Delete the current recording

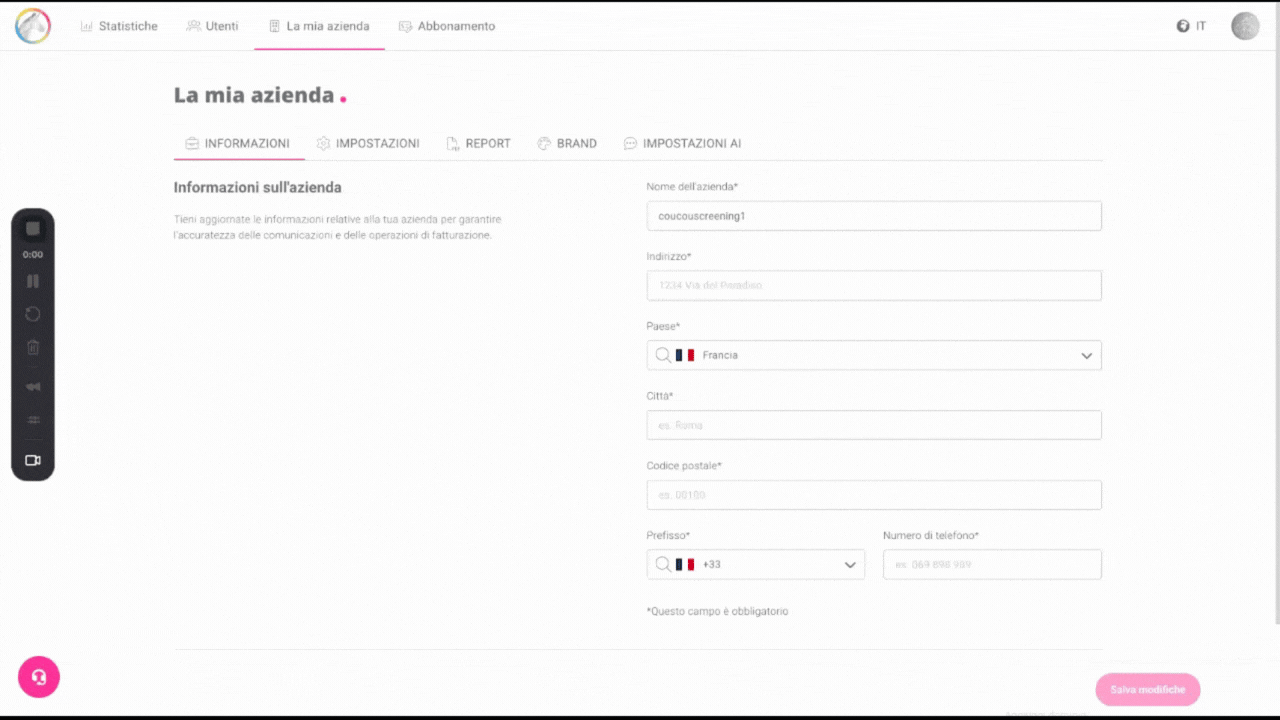click(33, 346)
